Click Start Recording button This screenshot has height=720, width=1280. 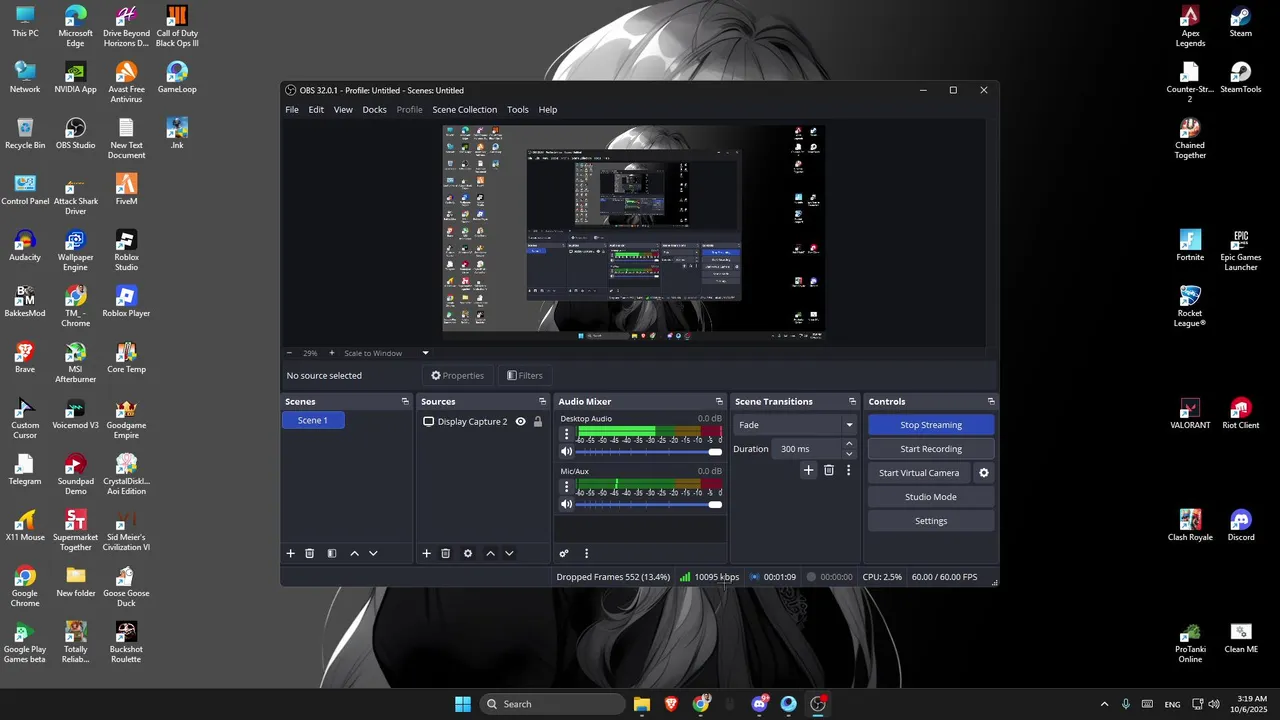931,449
